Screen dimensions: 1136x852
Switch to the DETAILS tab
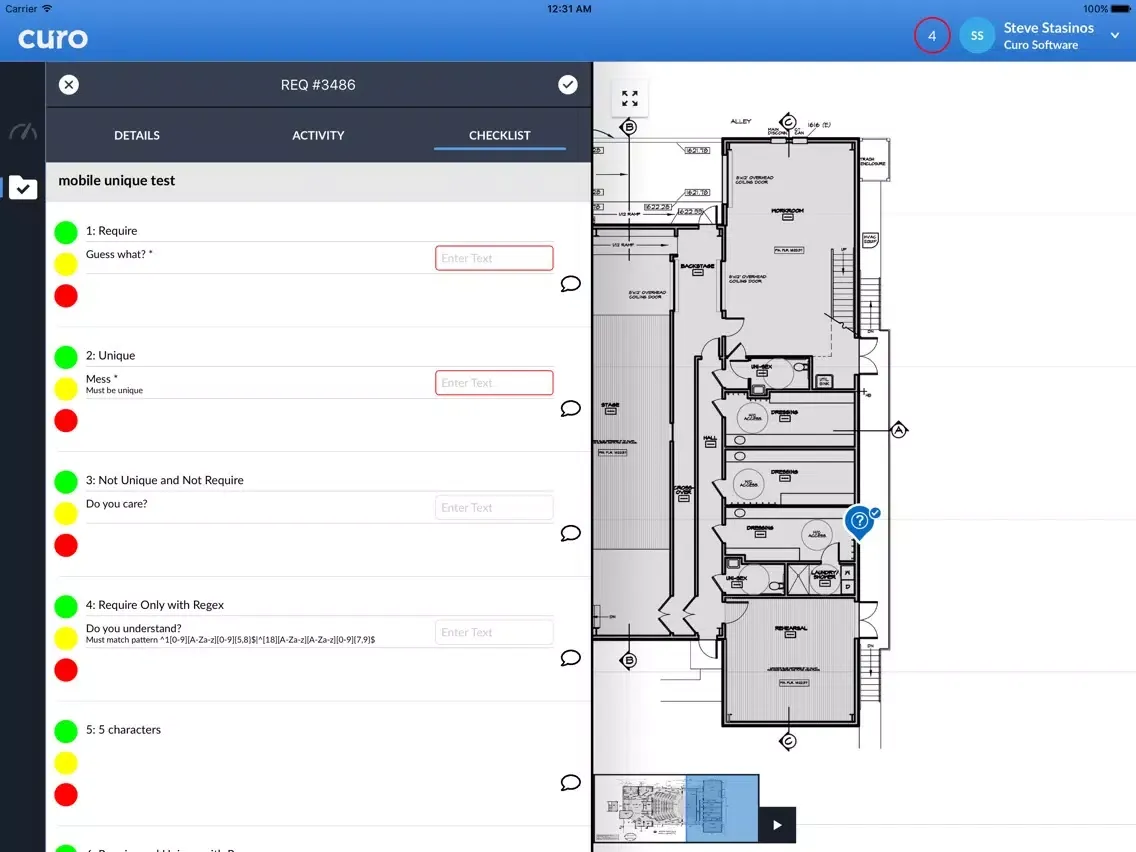137,135
